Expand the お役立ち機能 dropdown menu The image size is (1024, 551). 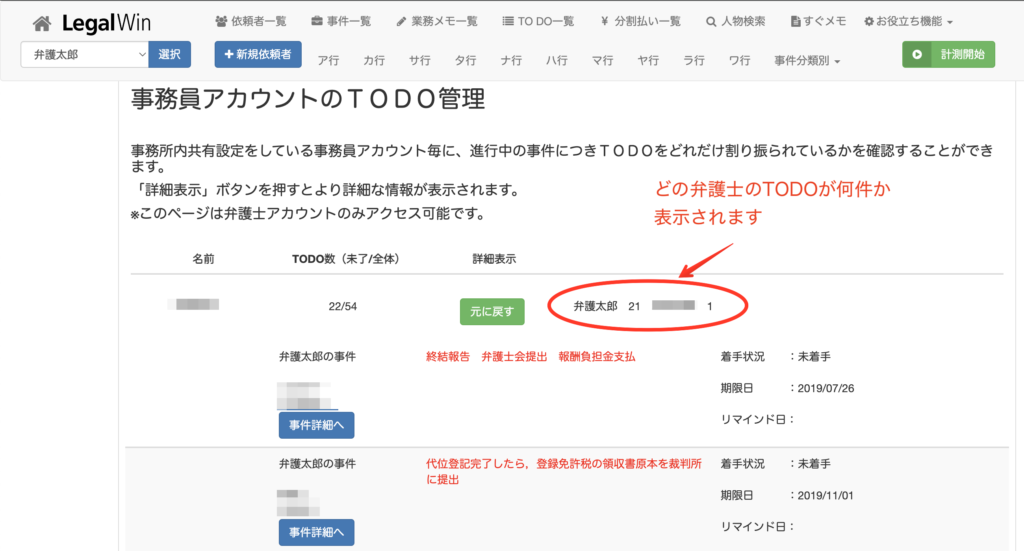tap(907, 21)
